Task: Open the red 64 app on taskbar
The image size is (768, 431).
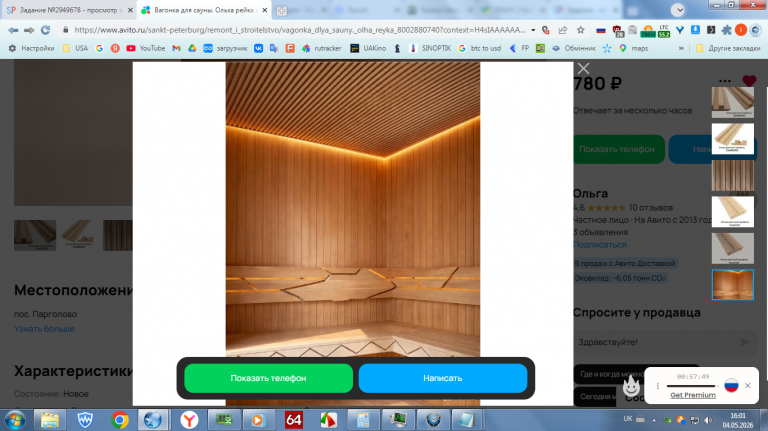Action: pos(293,420)
